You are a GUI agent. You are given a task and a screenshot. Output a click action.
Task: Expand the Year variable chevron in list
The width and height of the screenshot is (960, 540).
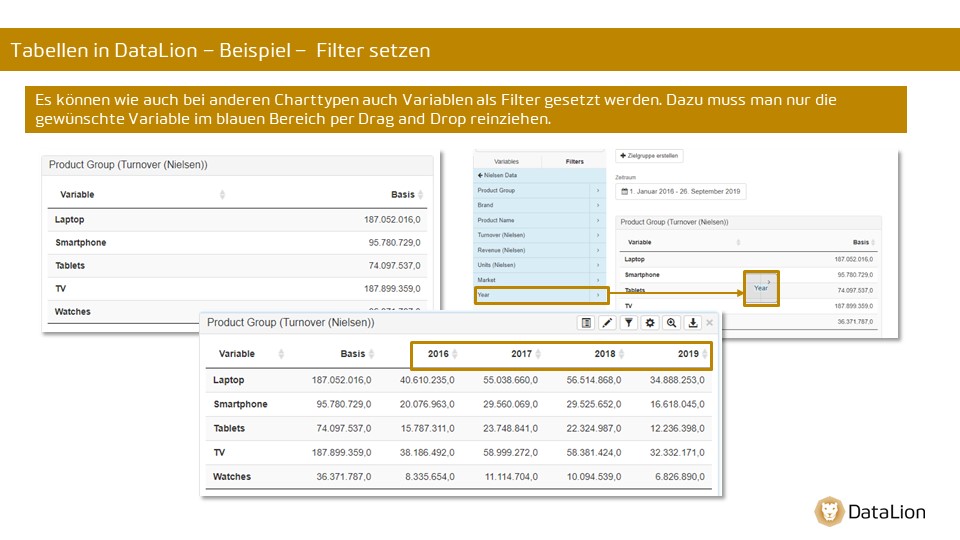[598, 295]
